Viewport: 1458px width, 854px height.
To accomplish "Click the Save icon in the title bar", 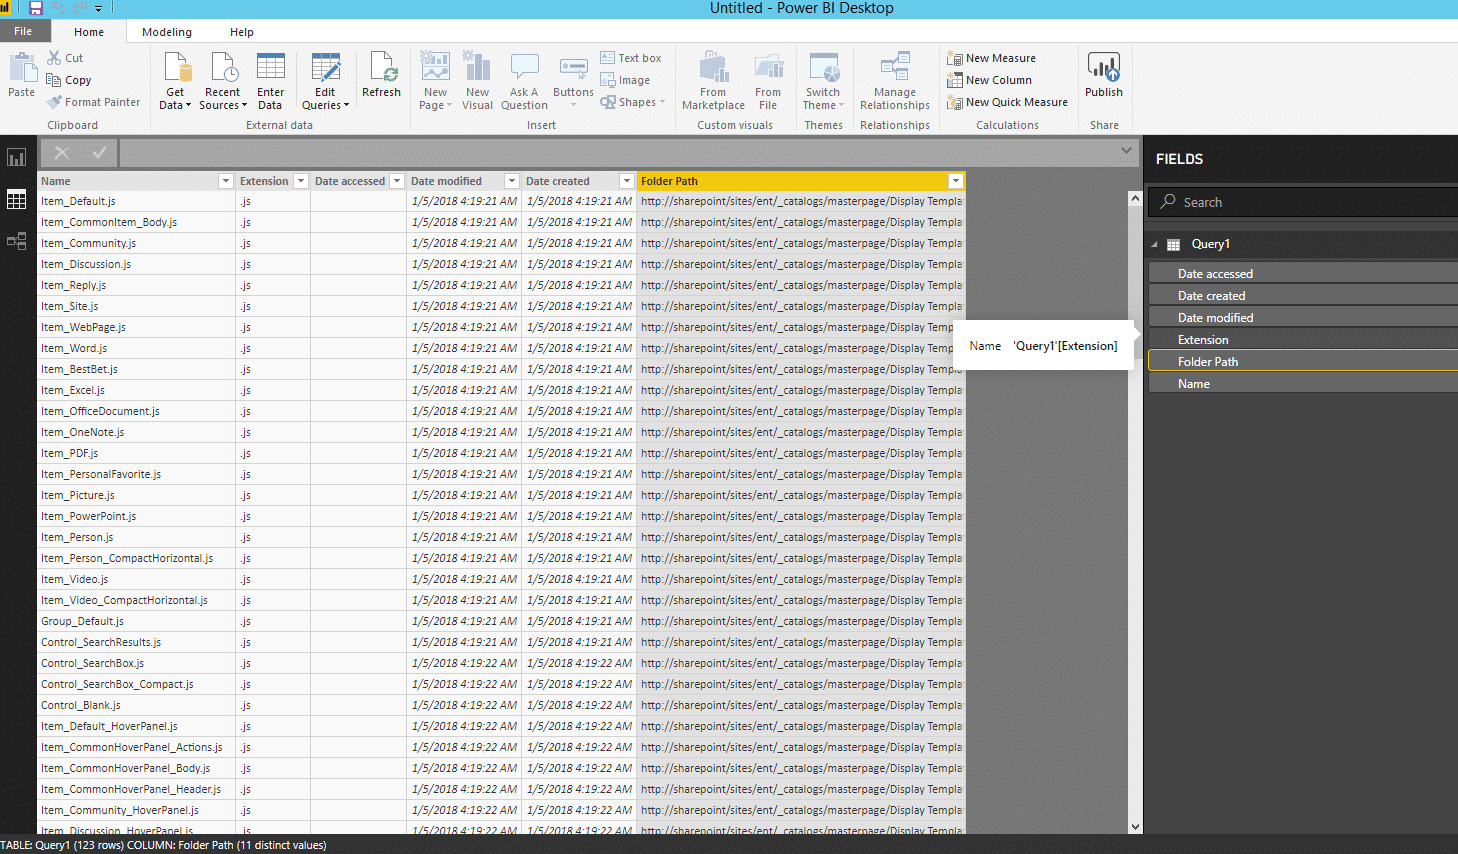I will pos(36,8).
